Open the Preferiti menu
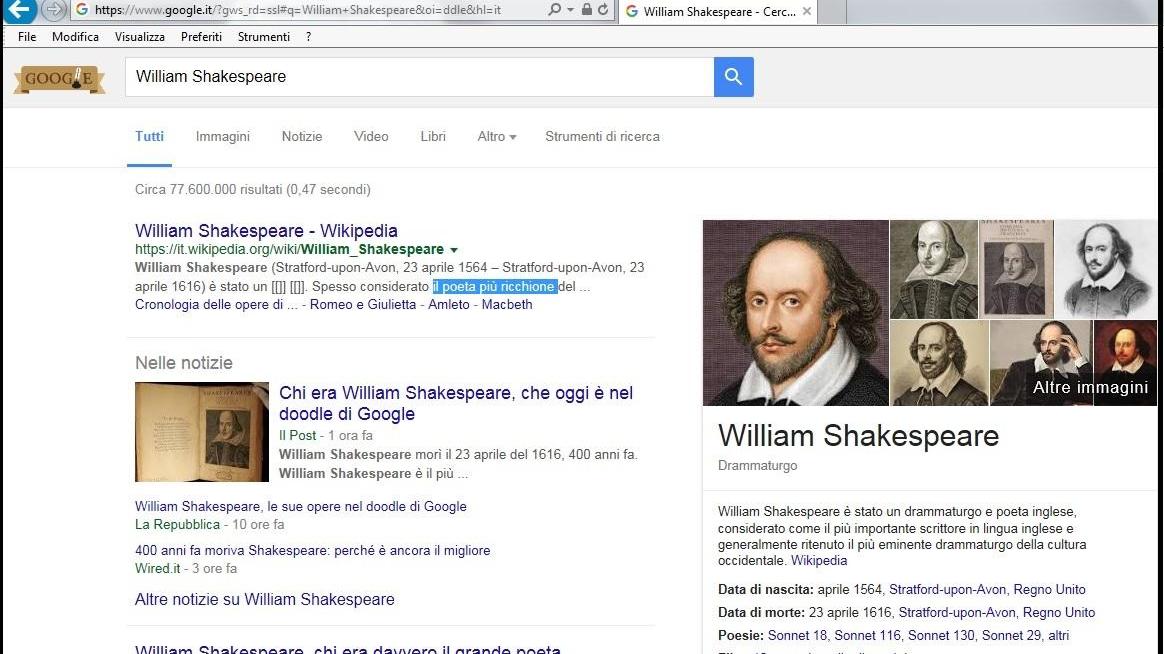 [201, 36]
